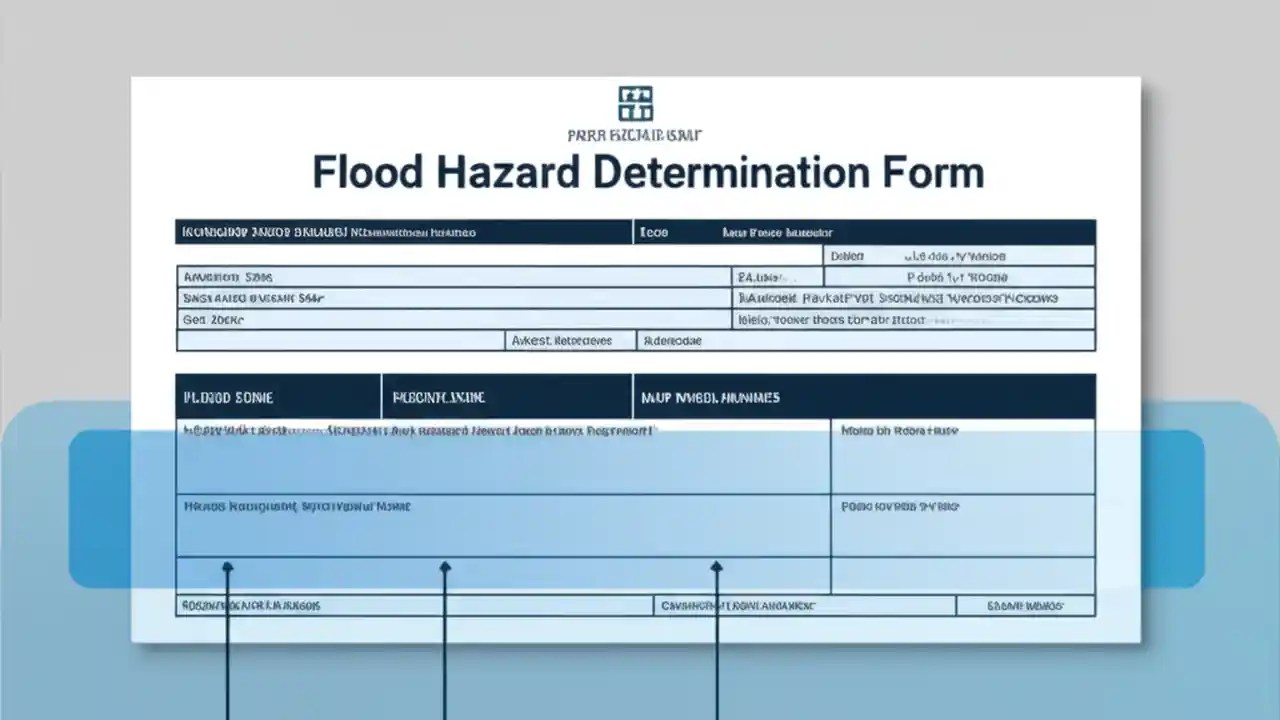Click the checkered grid logo above the title

point(636,102)
